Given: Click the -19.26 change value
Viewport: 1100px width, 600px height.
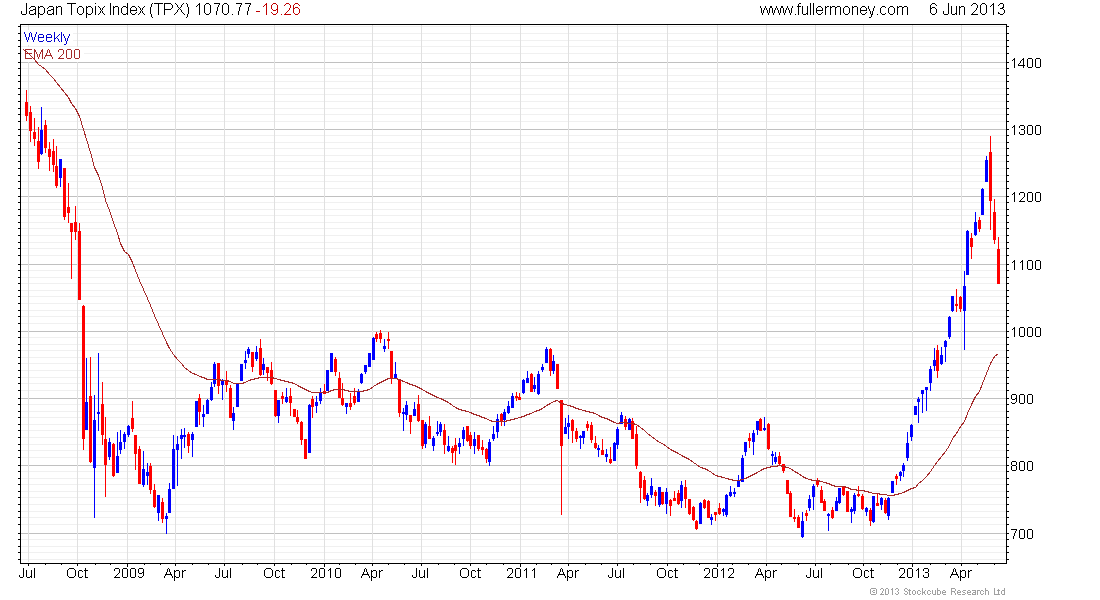Looking at the screenshot, I should pos(278,10).
